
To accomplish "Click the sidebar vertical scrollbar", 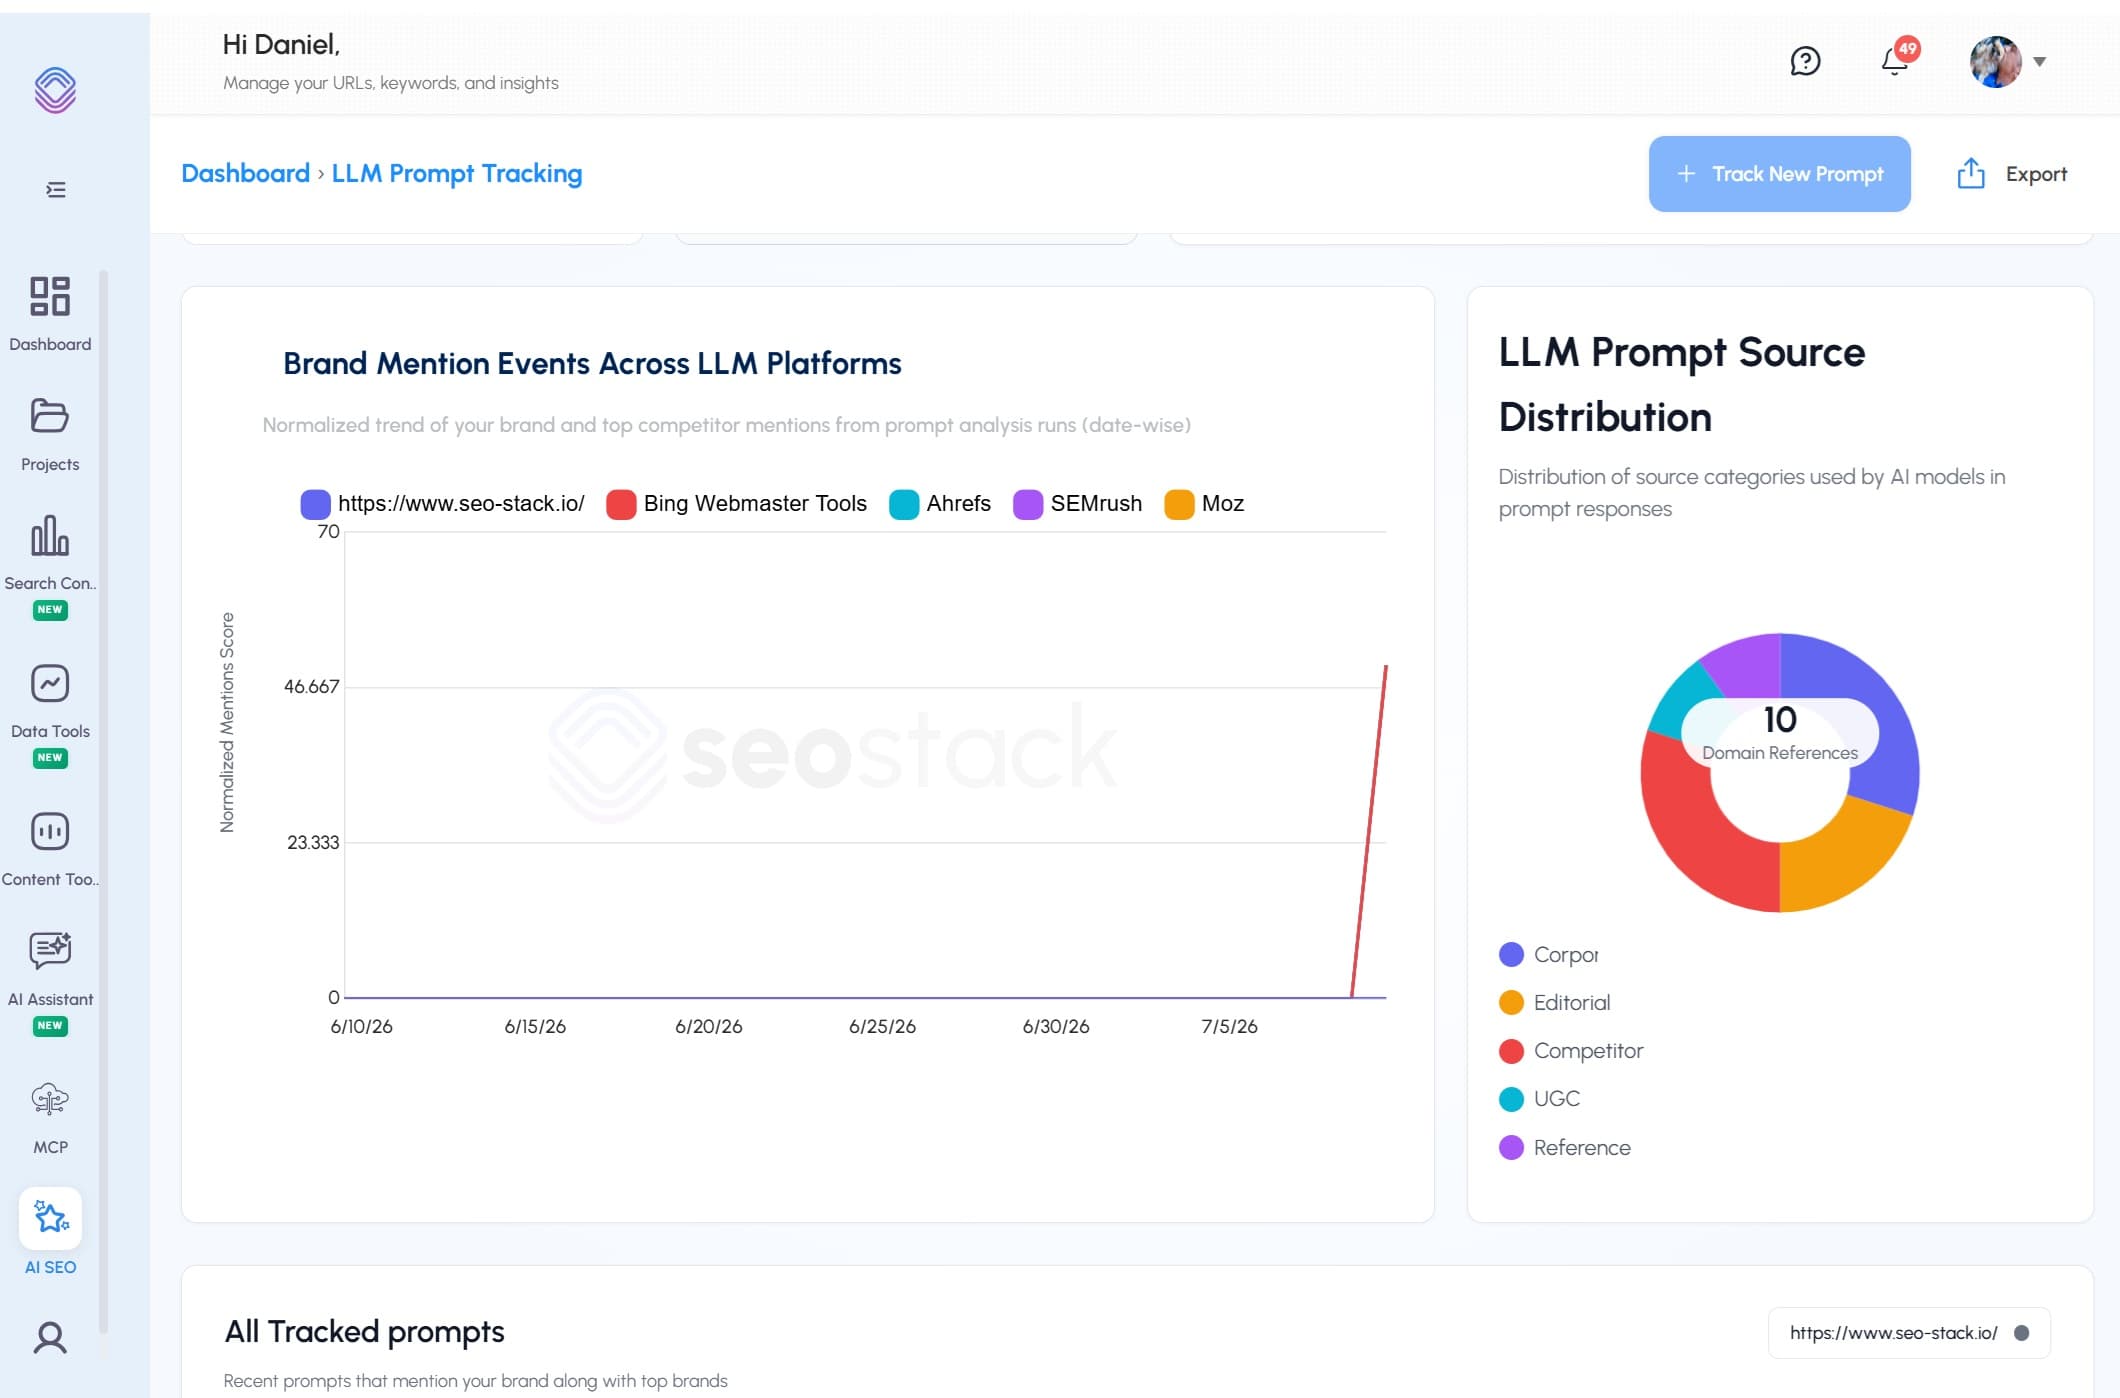I will click(x=103, y=800).
